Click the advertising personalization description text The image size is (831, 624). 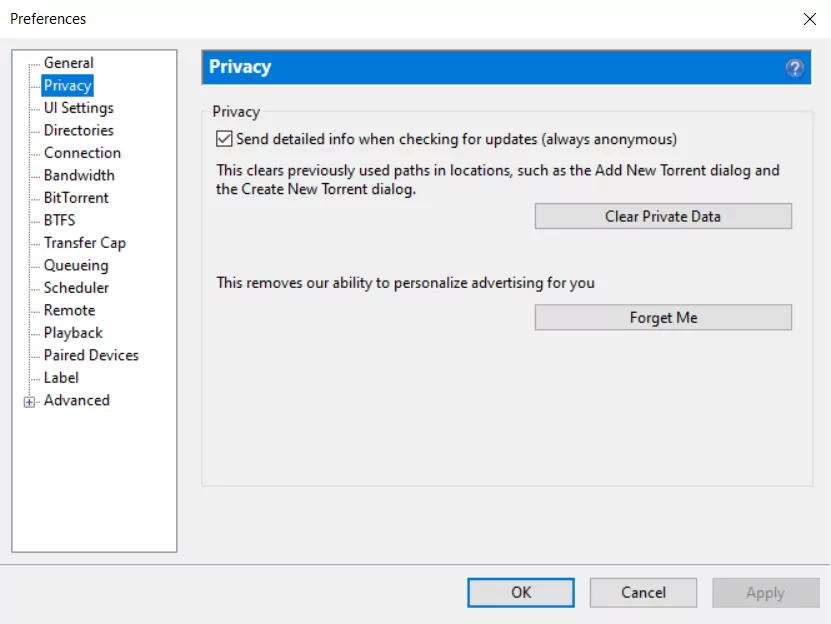pos(405,283)
